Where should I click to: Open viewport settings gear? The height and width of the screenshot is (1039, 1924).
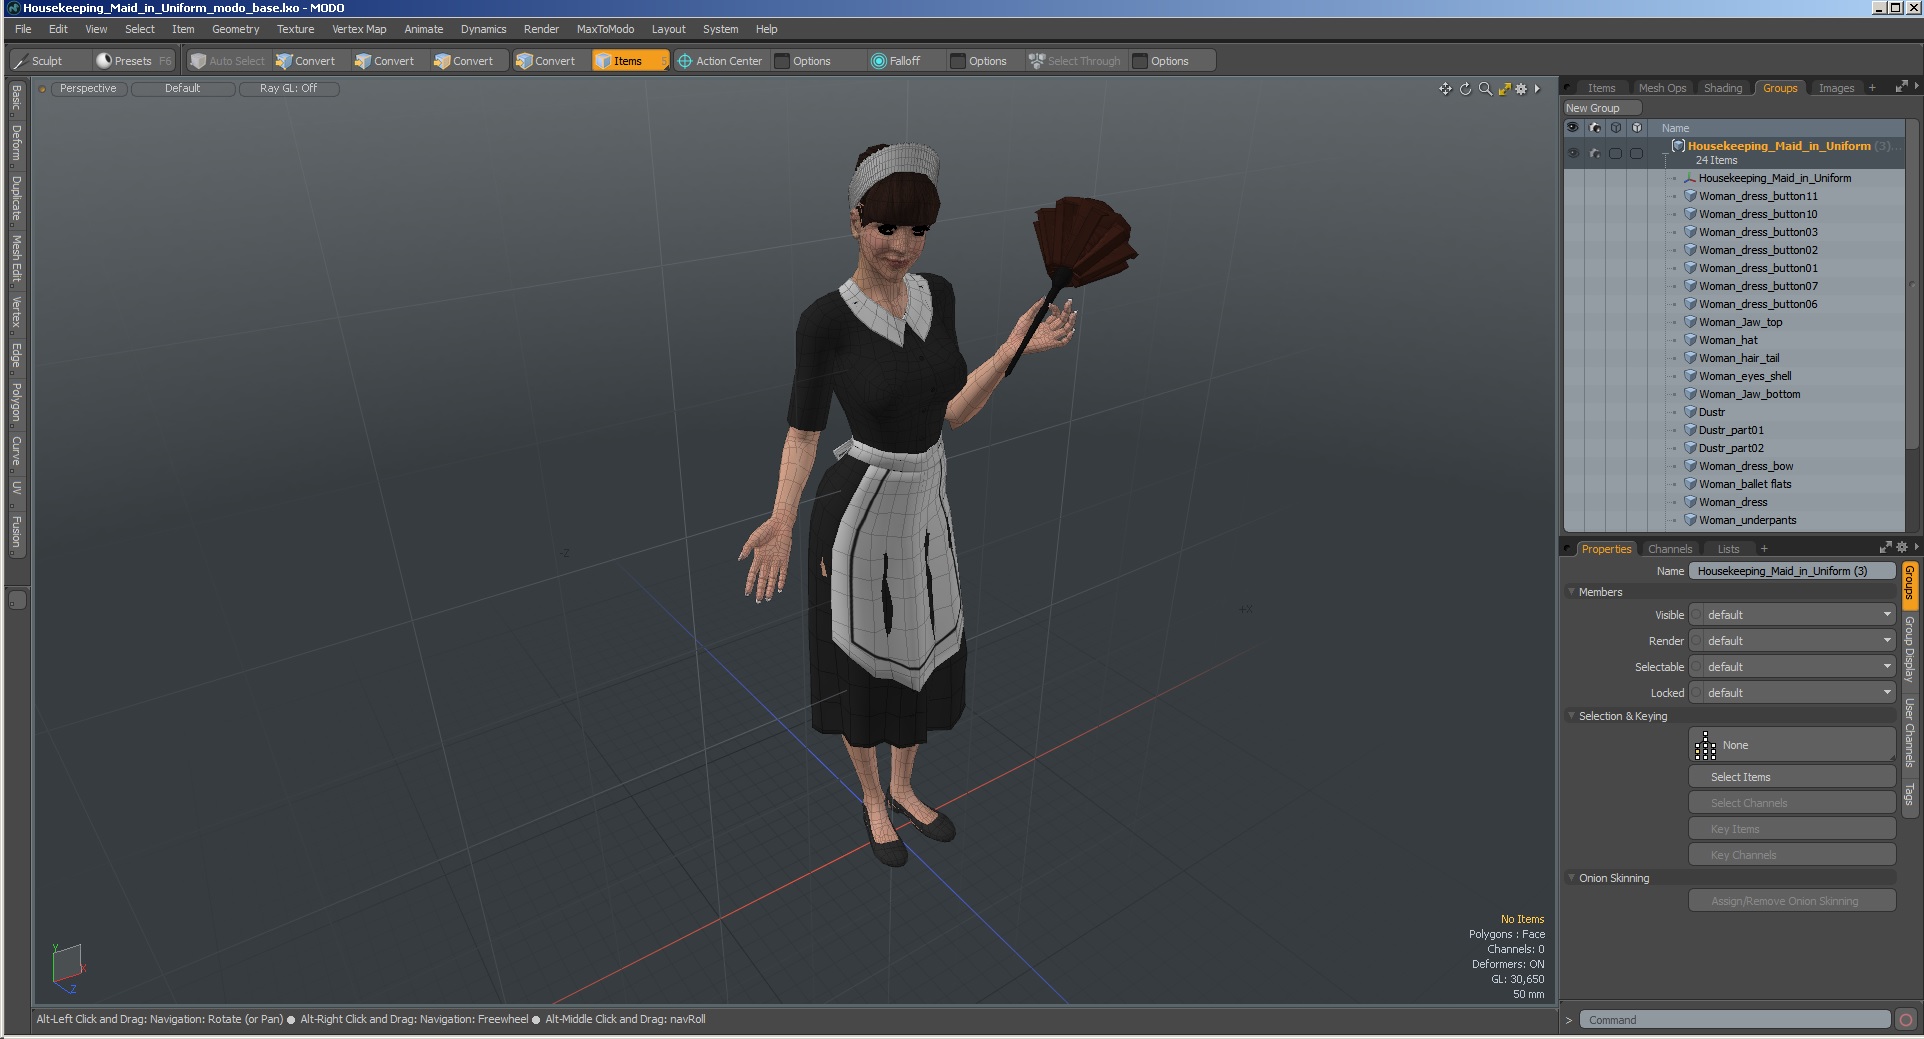tap(1521, 89)
